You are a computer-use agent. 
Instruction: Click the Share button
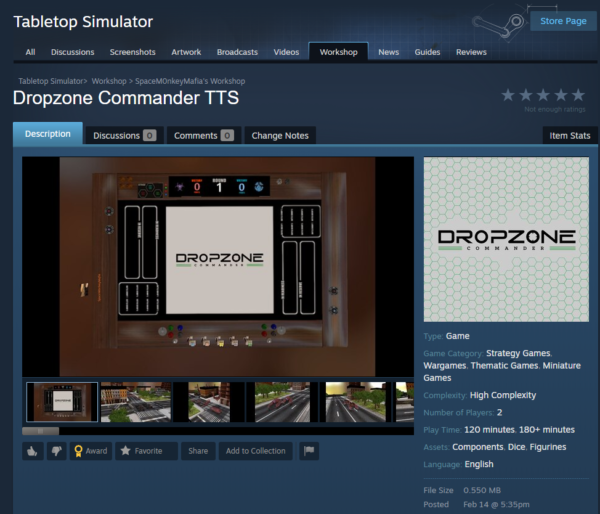198,451
